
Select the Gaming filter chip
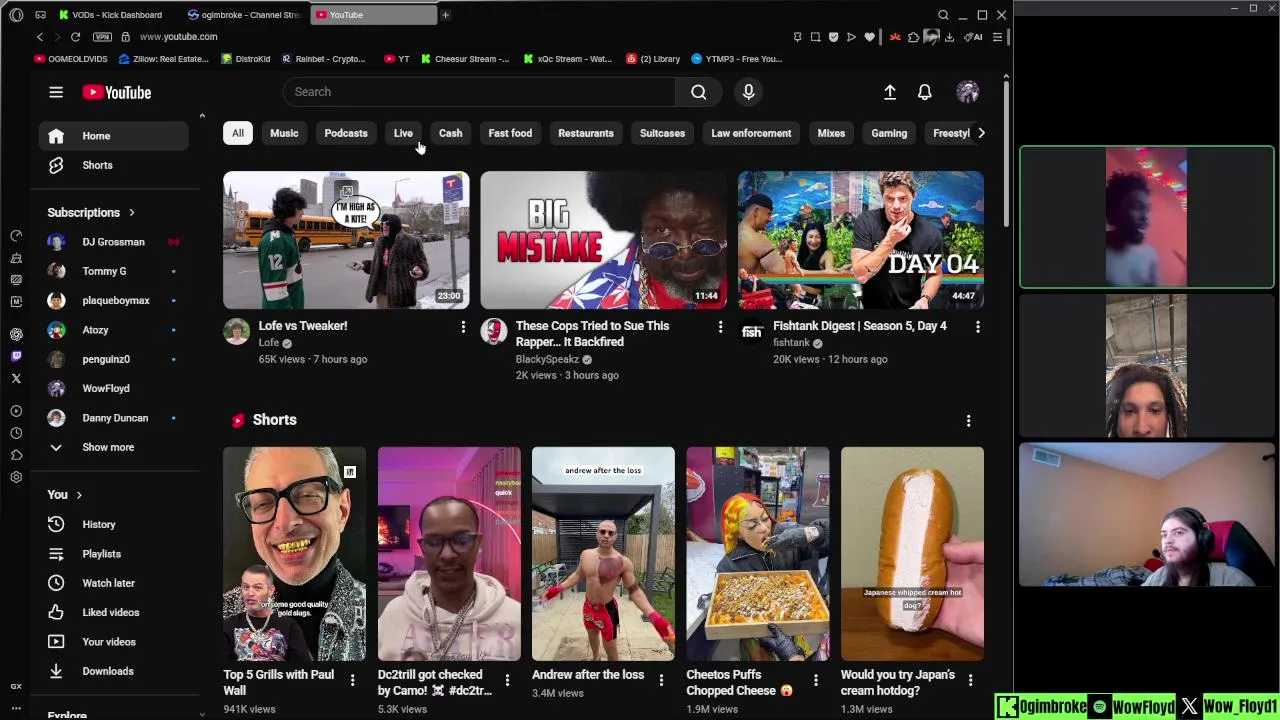click(889, 133)
